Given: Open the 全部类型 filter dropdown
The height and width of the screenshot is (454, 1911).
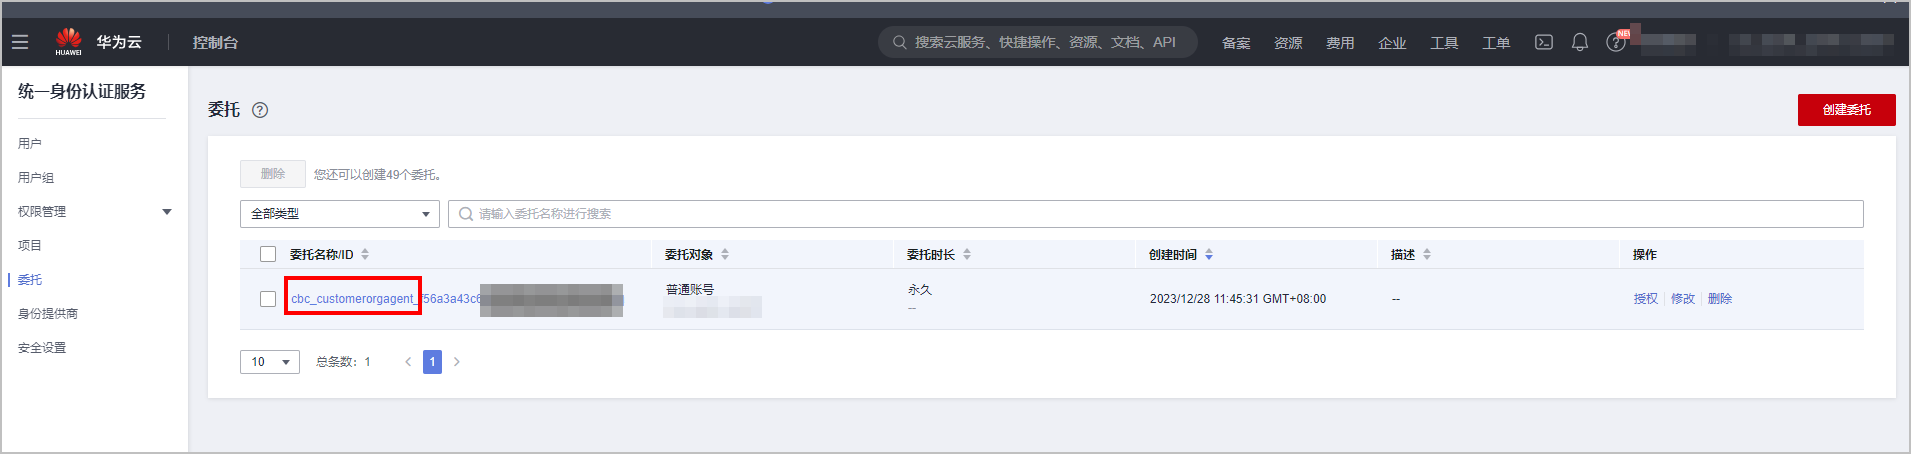Looking at the screenshot, I should click(339, 214).
